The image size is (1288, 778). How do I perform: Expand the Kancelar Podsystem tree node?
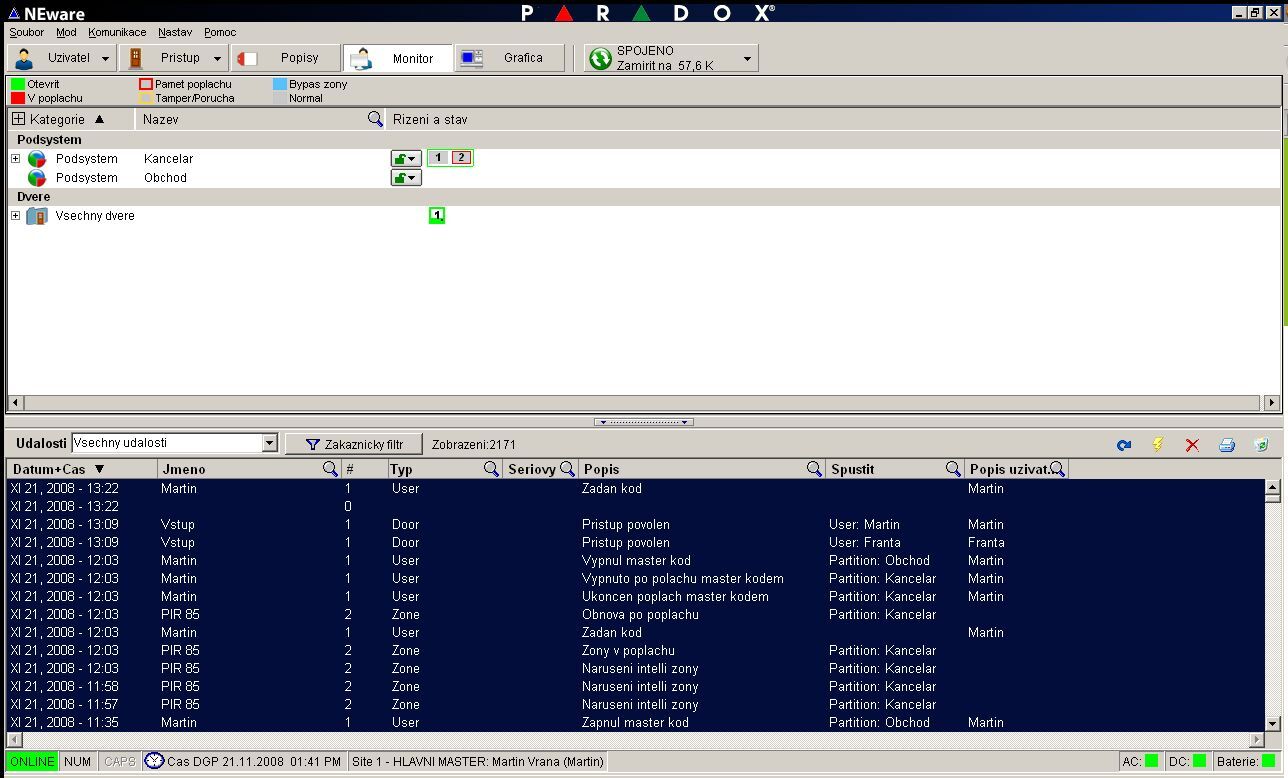point(16,159)
